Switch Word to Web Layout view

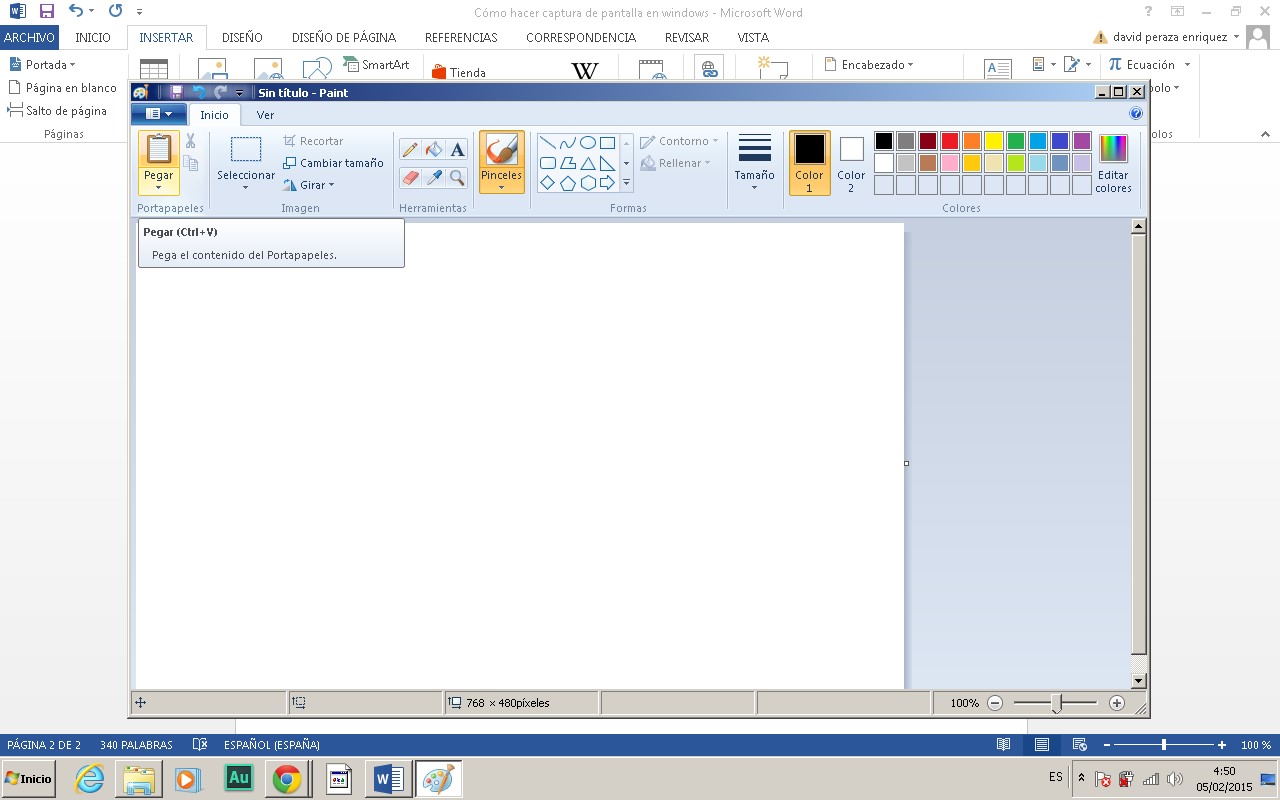(1080, 745)
